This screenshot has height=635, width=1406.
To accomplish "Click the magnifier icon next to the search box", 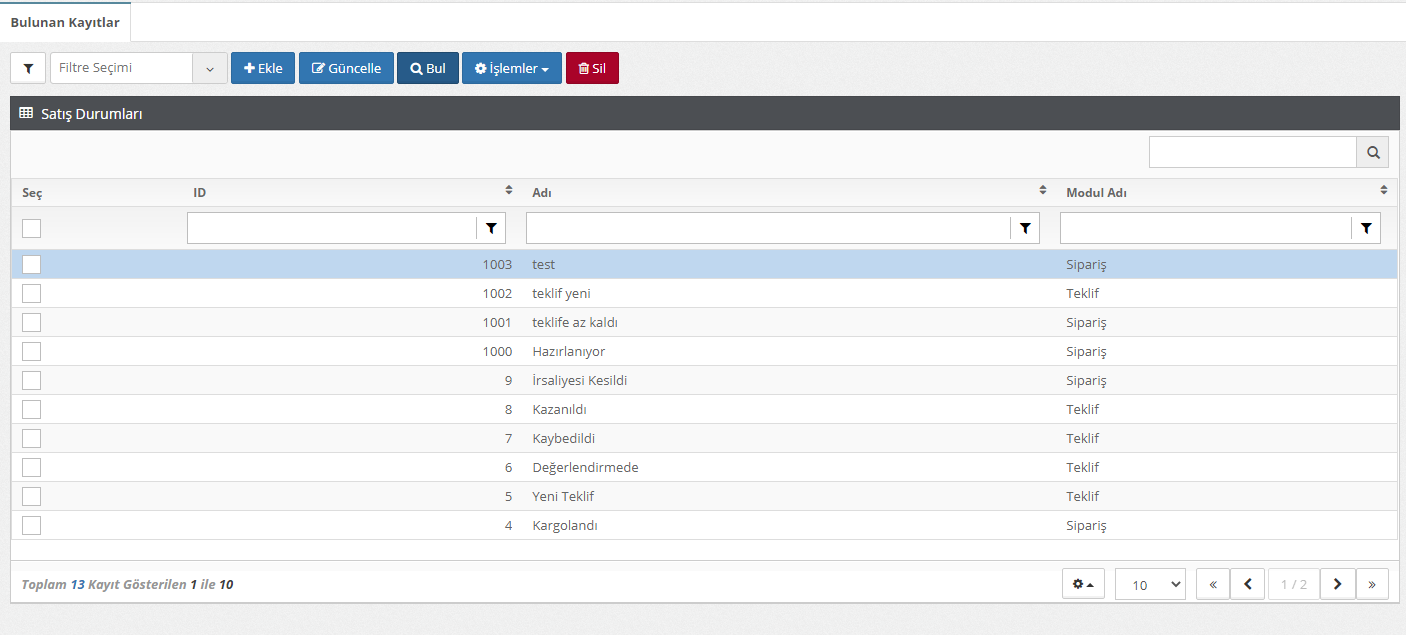I will pyautogui.click(x=1372, y=153).
